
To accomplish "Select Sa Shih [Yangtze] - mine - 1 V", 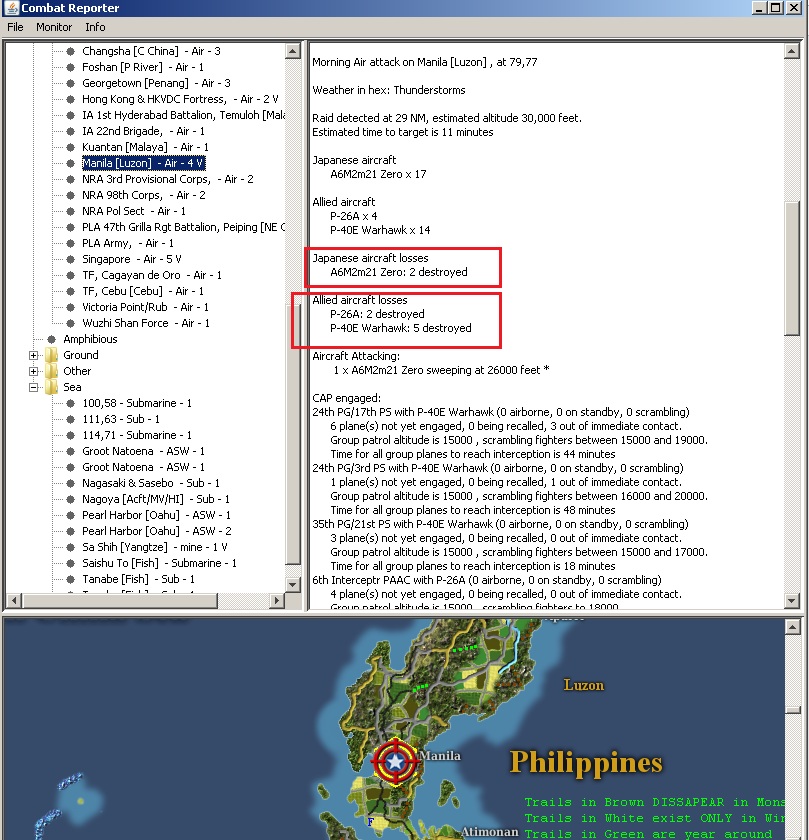I will (154, 548).
